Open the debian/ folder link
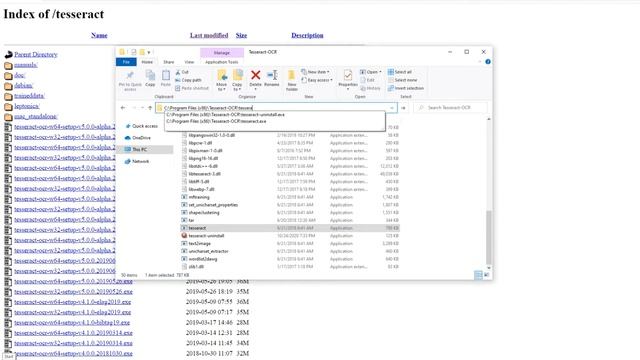The image size is (640, 360). pos(24,85)
